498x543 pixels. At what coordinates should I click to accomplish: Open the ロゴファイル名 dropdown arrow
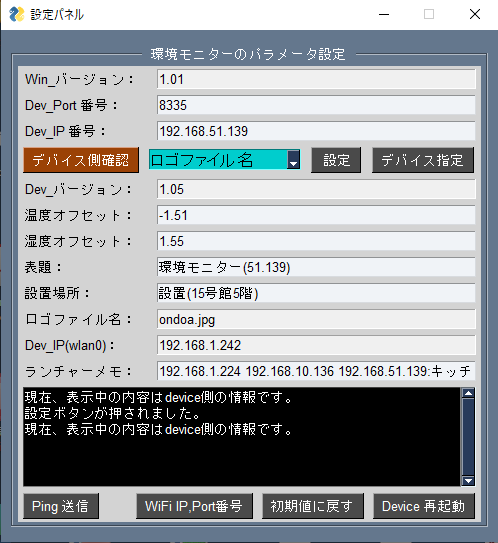[293, 160]
